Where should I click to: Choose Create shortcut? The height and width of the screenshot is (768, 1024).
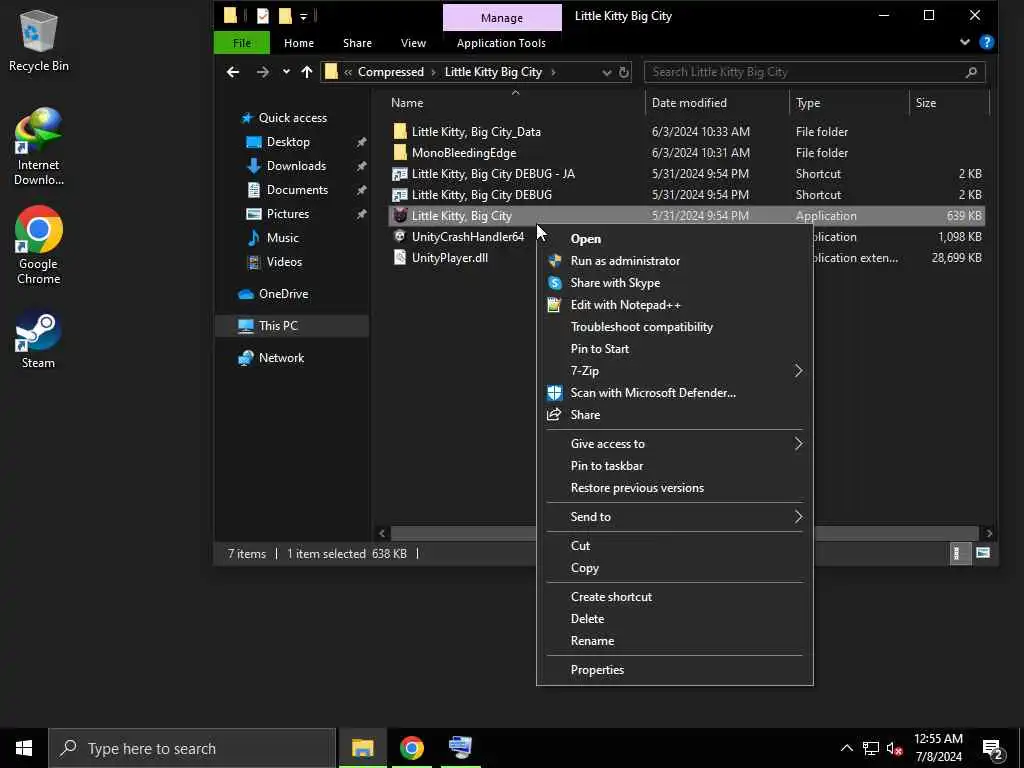(611, 596)
